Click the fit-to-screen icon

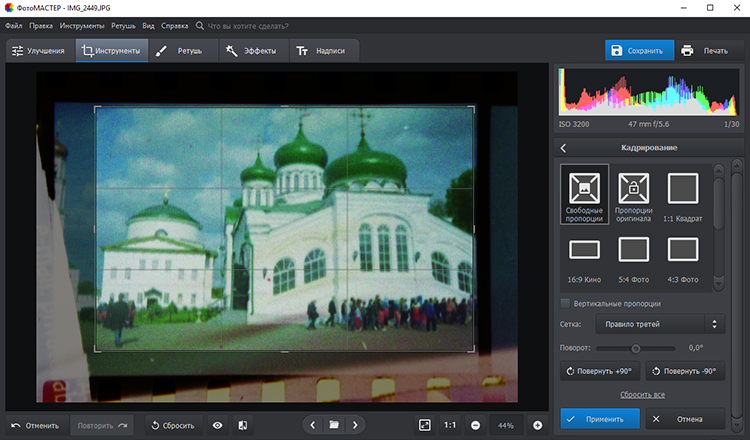click(x=425, y=425)
